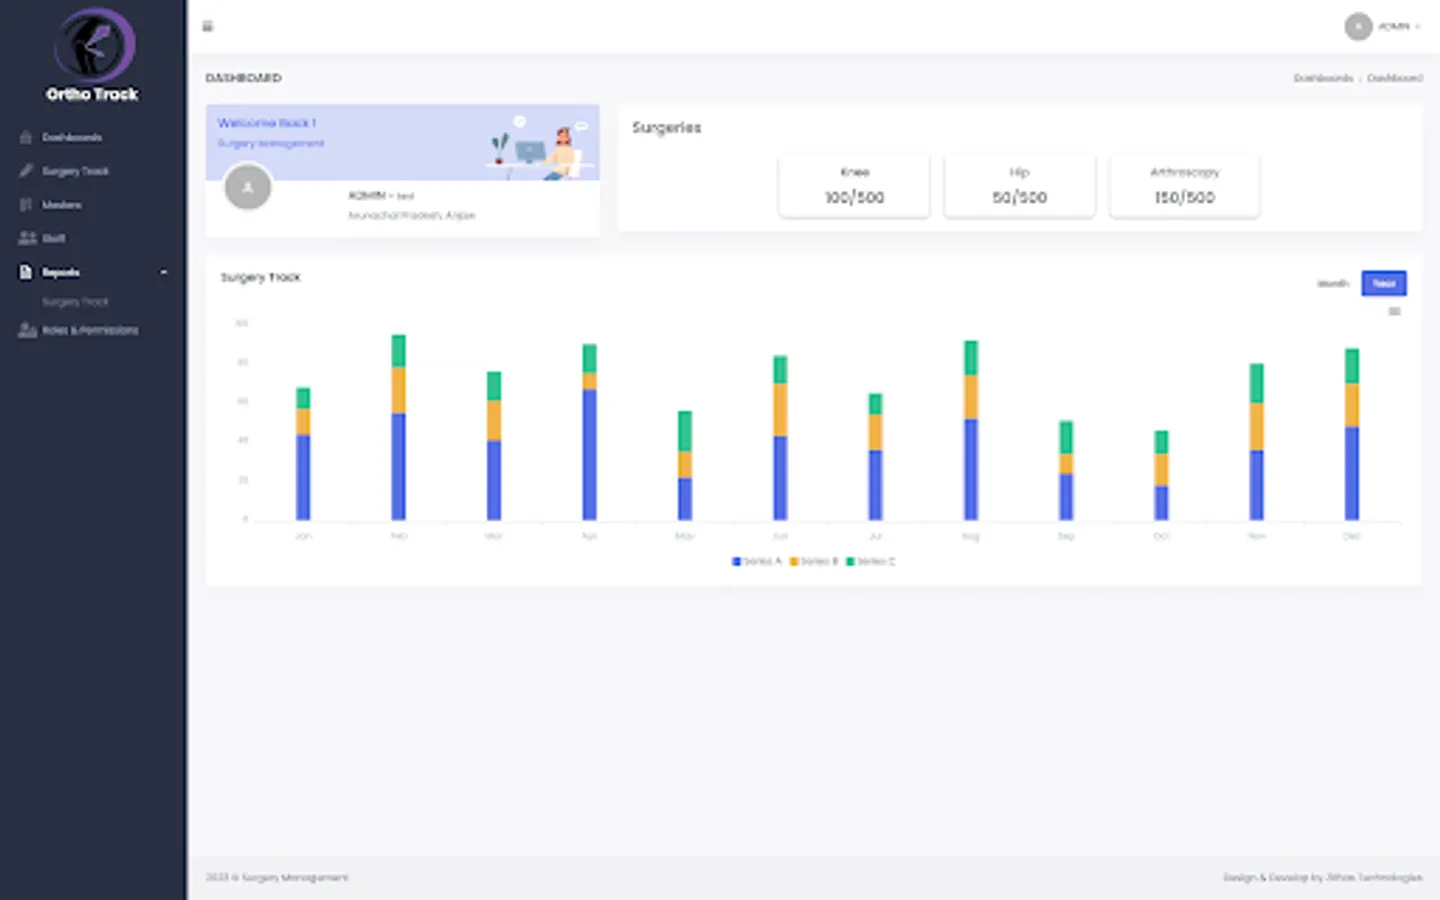The width and height of the screenshot is (1440, 900).
Task: Select Surgery Track under Reports
Action: (x=75, y=301)
